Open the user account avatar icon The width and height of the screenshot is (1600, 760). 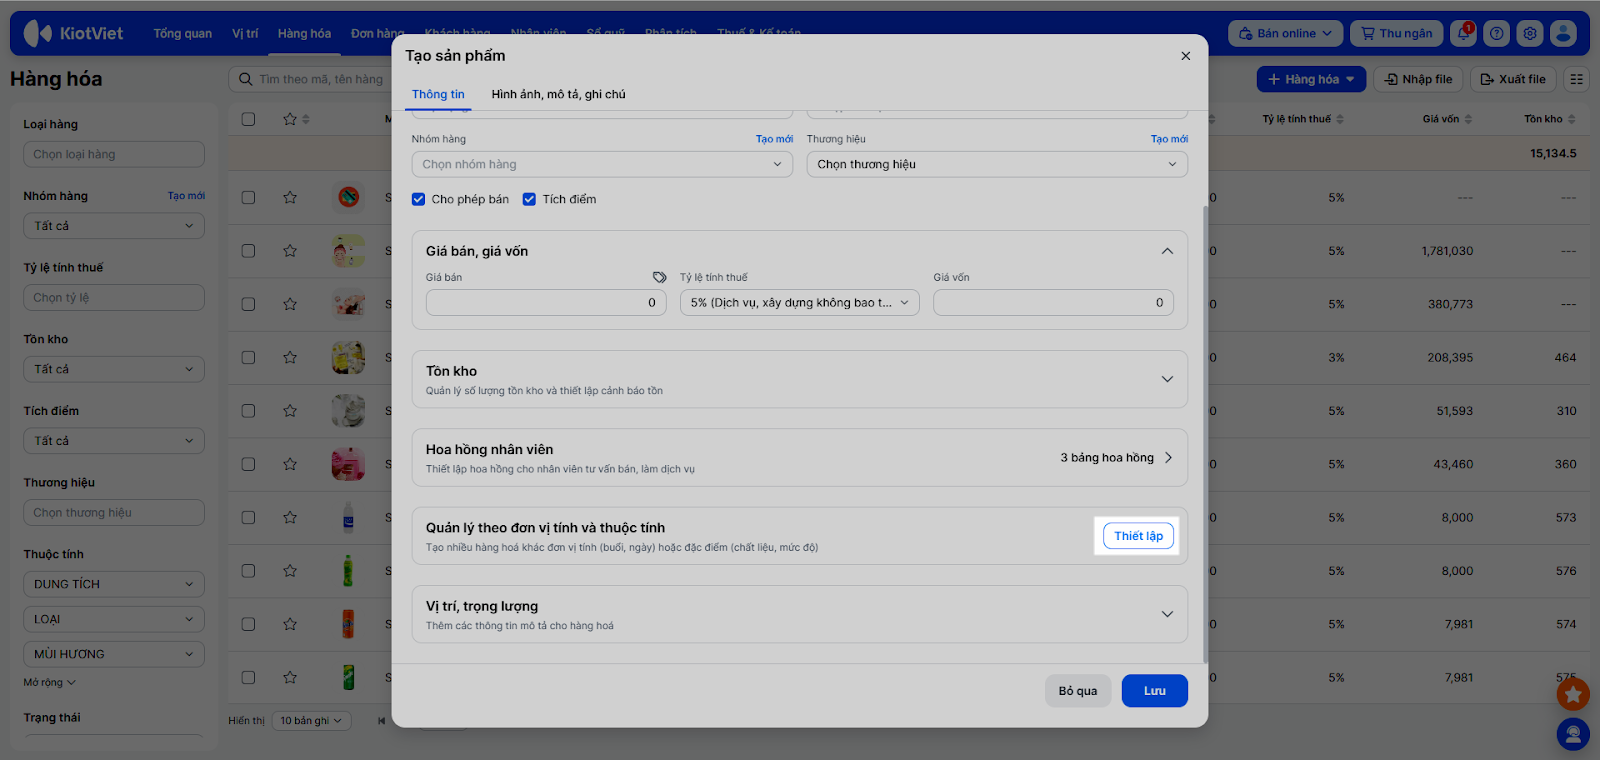(1563, 33)
